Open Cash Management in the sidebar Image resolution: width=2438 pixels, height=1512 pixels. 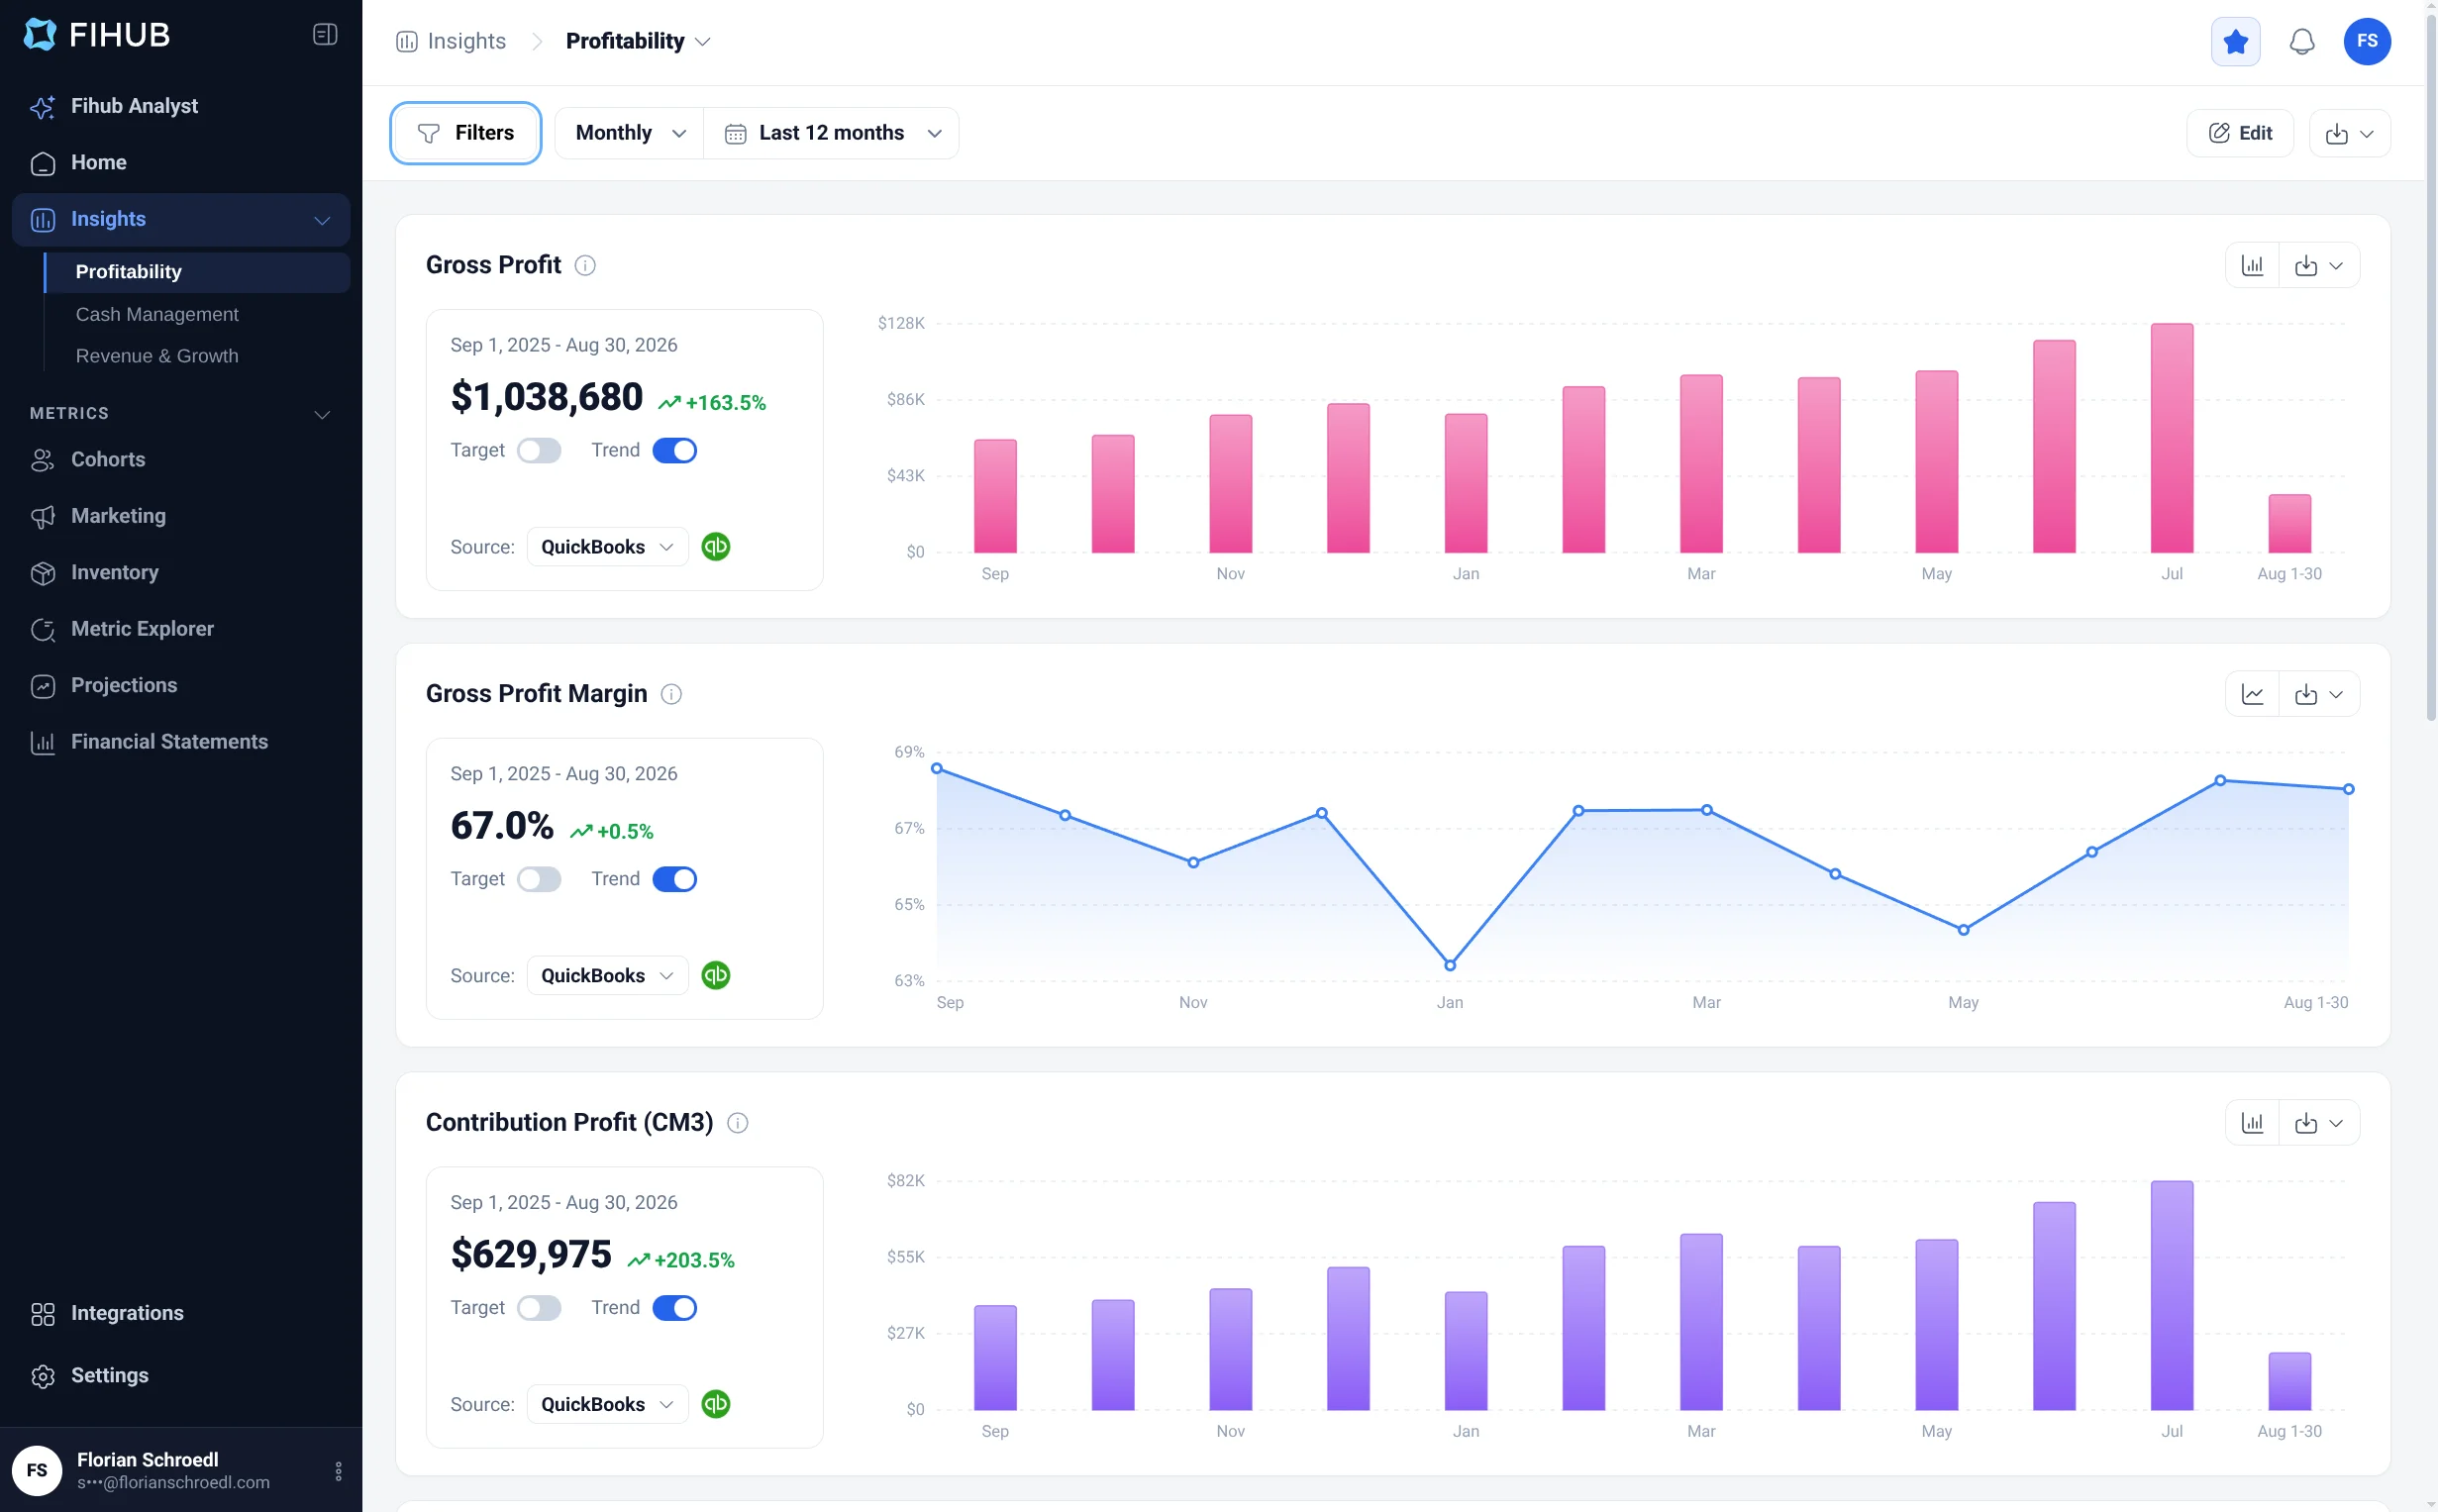tap(157, 315)
